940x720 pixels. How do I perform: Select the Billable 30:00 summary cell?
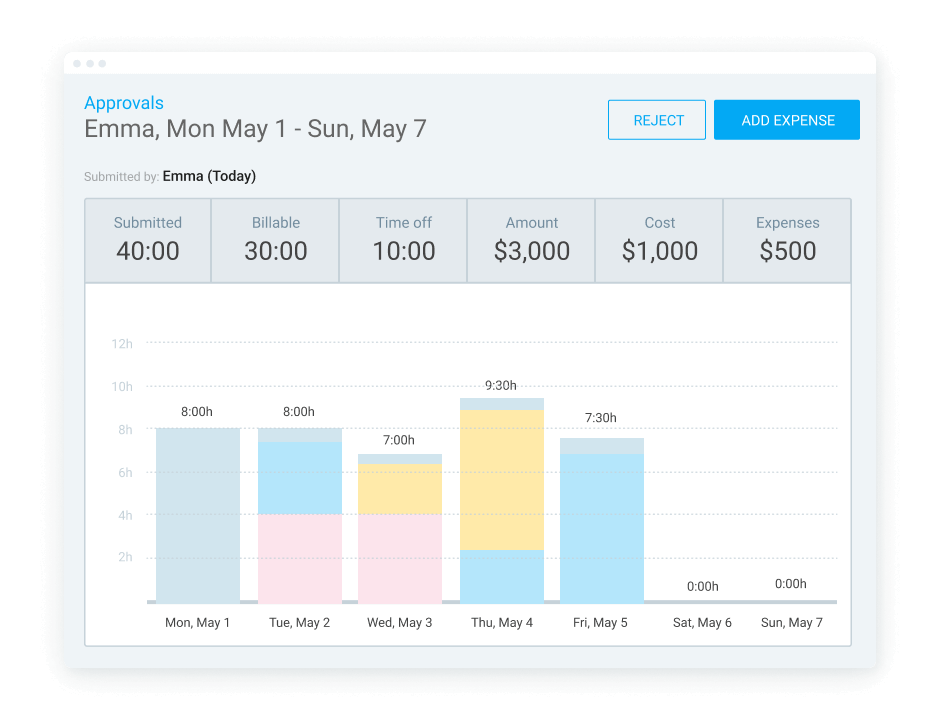click(275, 240)
